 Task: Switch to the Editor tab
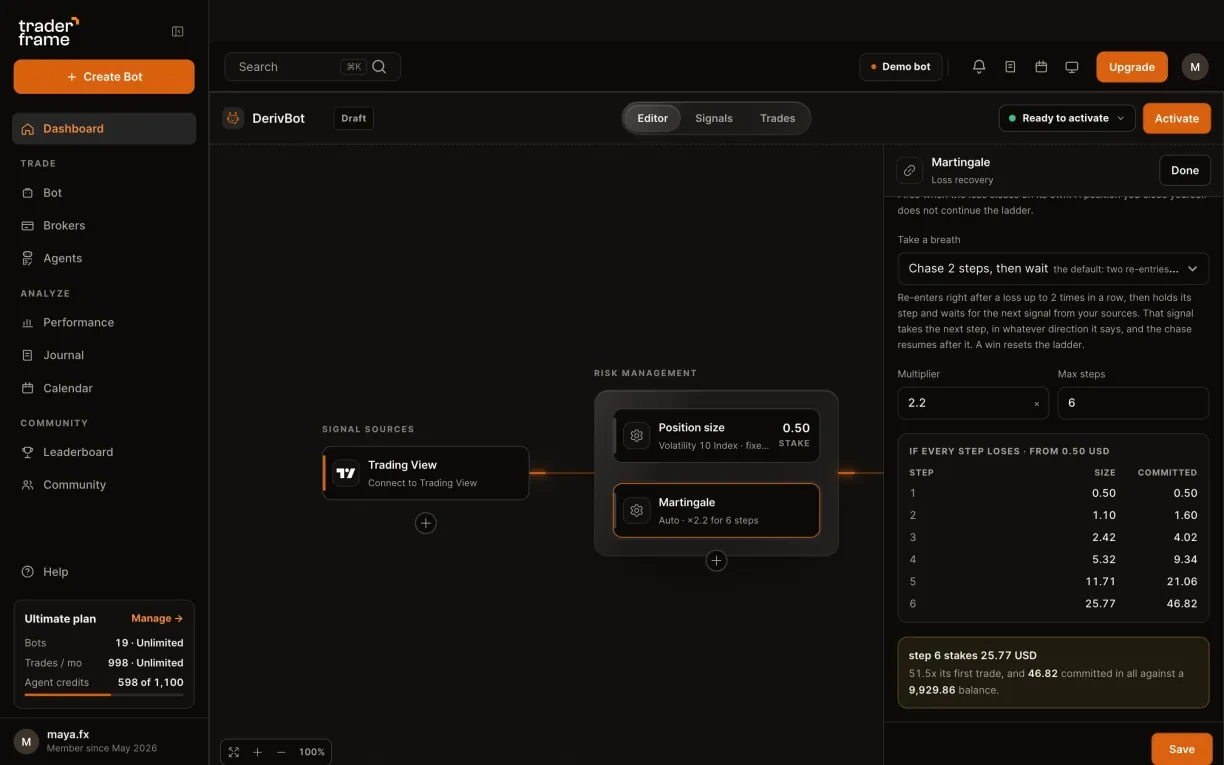click(653, 118)
